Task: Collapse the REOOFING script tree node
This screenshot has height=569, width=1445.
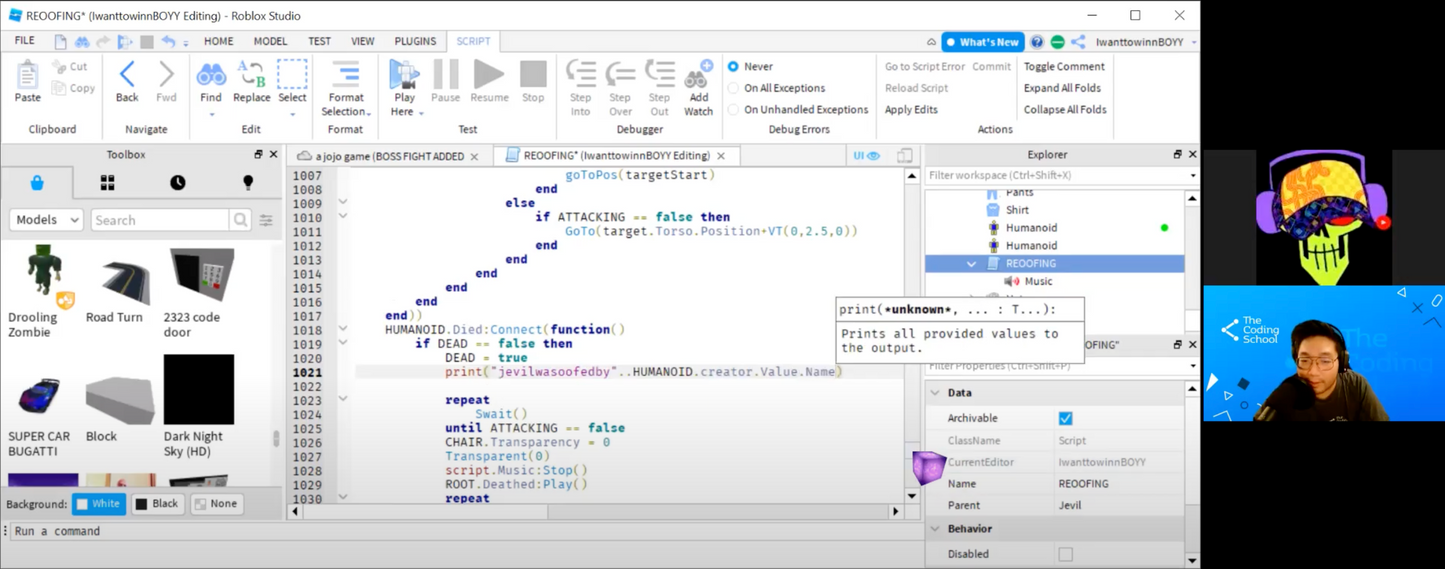Action: (971, 264)
